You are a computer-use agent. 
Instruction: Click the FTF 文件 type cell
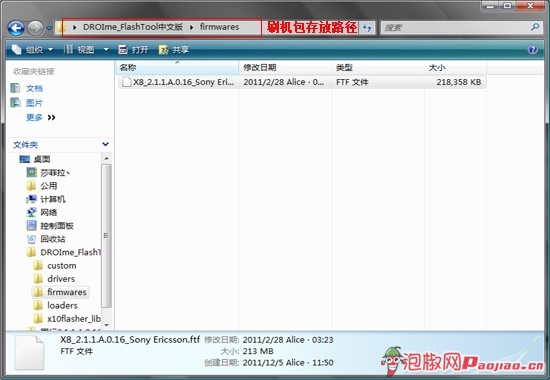tap(352, 82)
